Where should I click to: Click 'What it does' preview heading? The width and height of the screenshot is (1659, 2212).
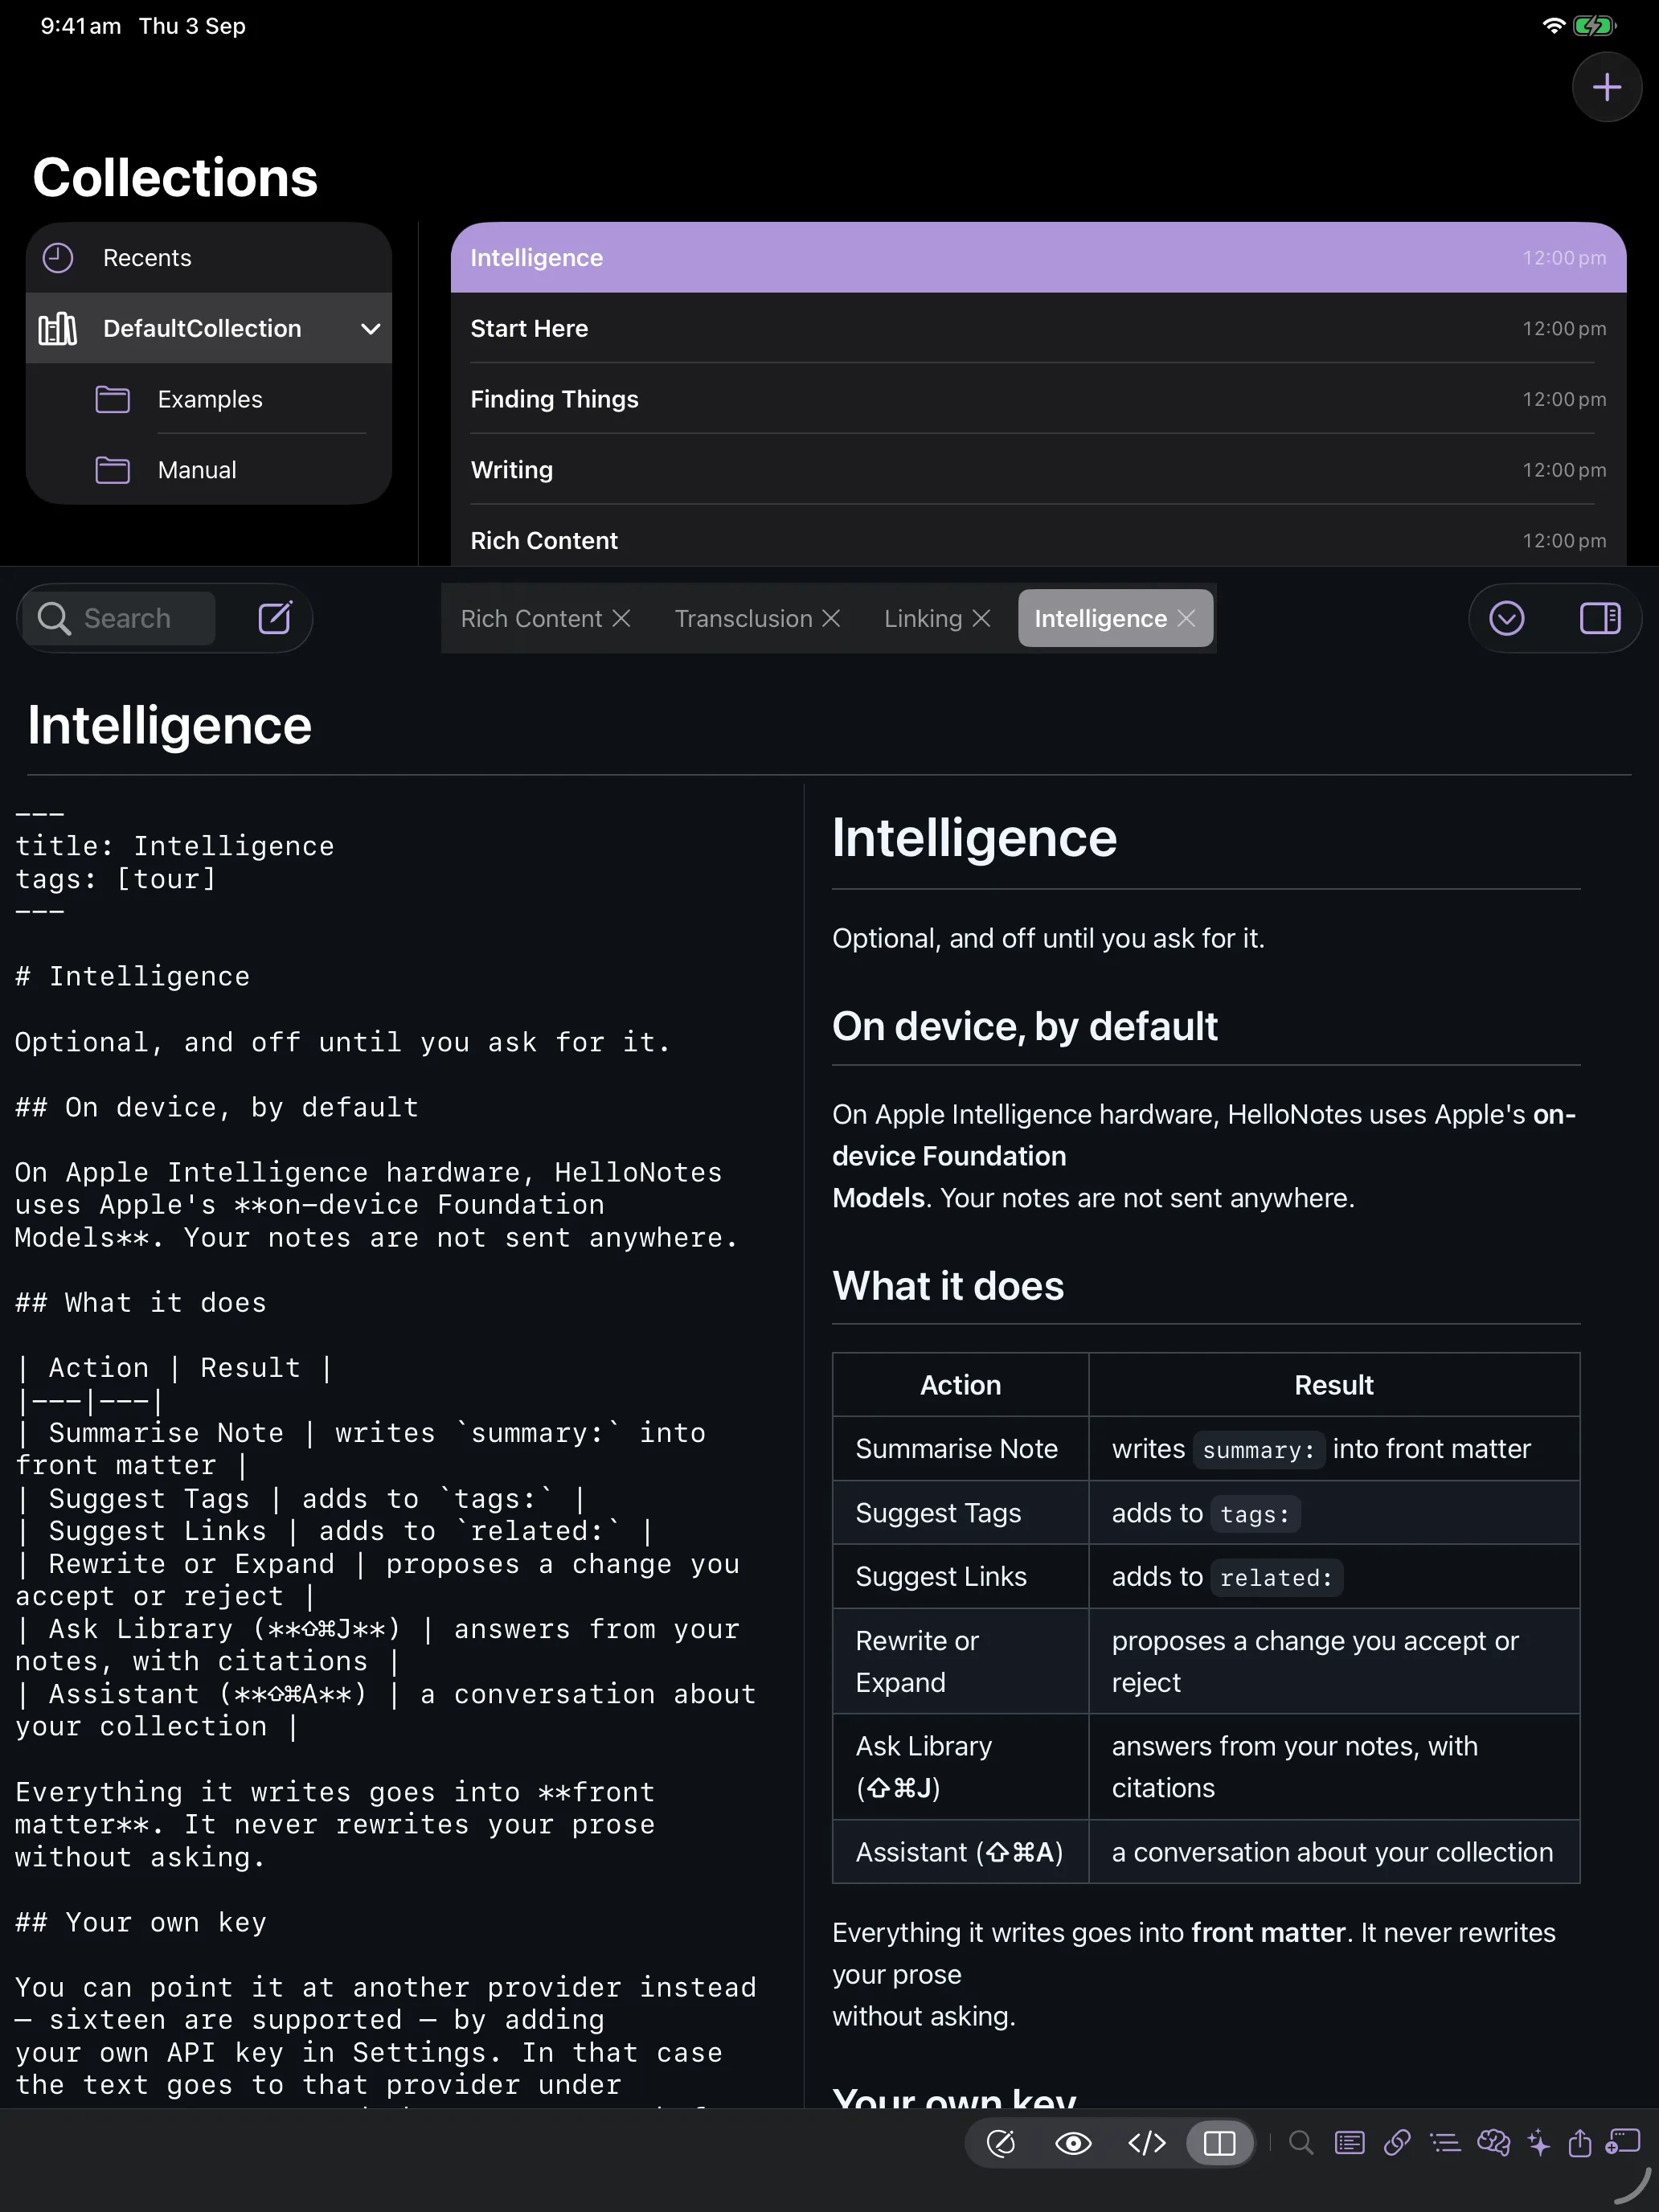(x=948, y=1285)
